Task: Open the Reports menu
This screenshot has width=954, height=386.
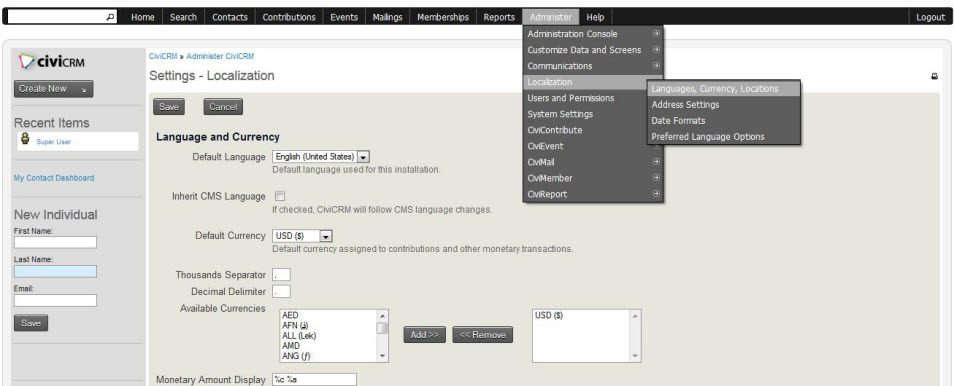Action: click(x=499, y=17)
